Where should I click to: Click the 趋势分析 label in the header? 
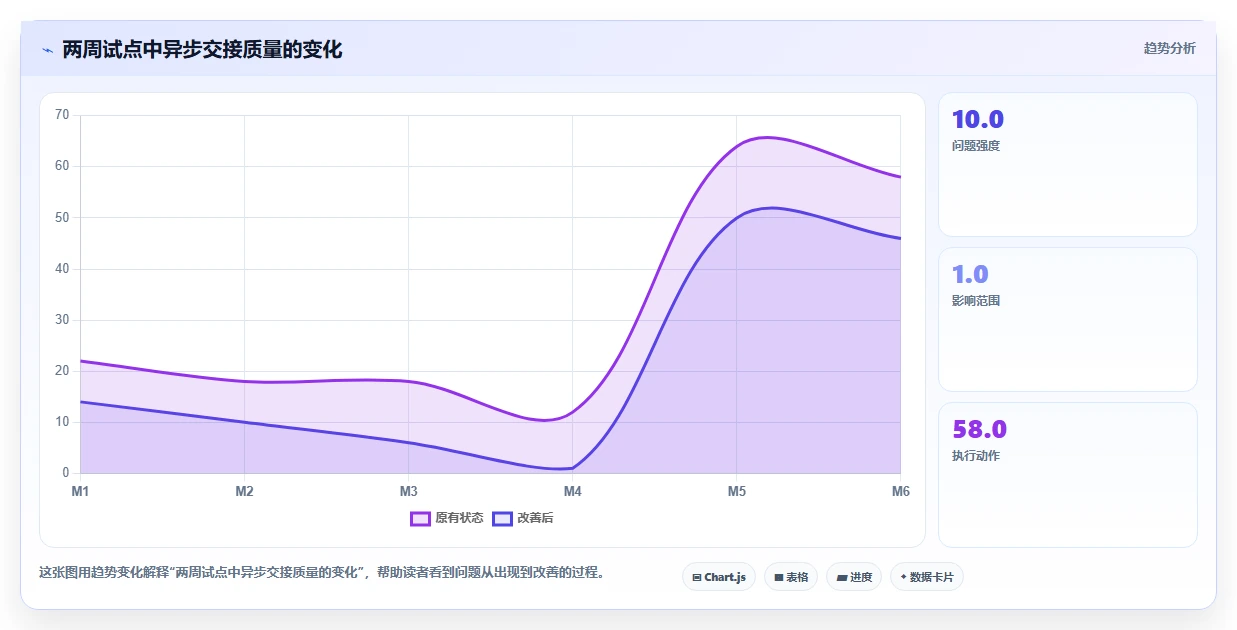coord(1169,48)
